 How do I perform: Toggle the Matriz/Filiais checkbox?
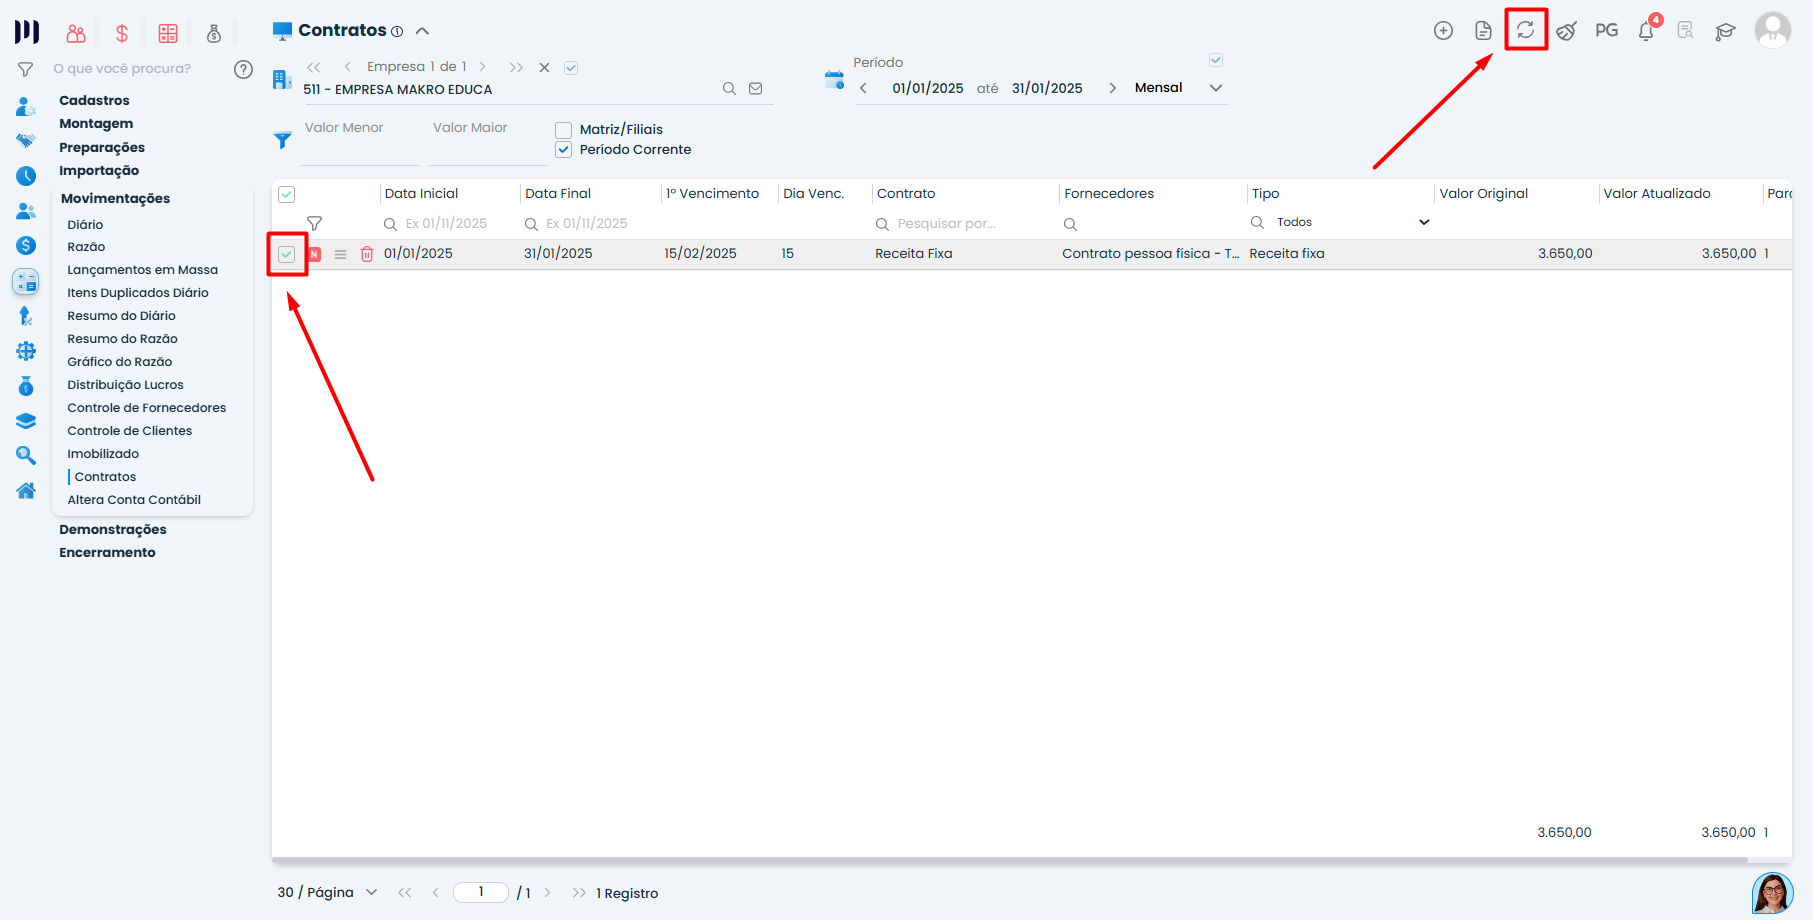point(563,130)
